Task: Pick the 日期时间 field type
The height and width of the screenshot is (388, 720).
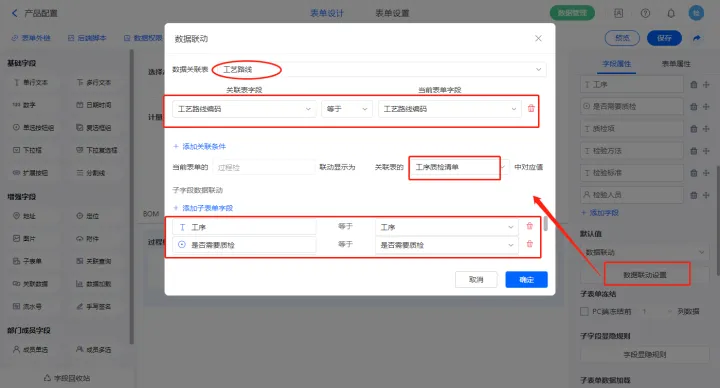Action: (94, 105)
